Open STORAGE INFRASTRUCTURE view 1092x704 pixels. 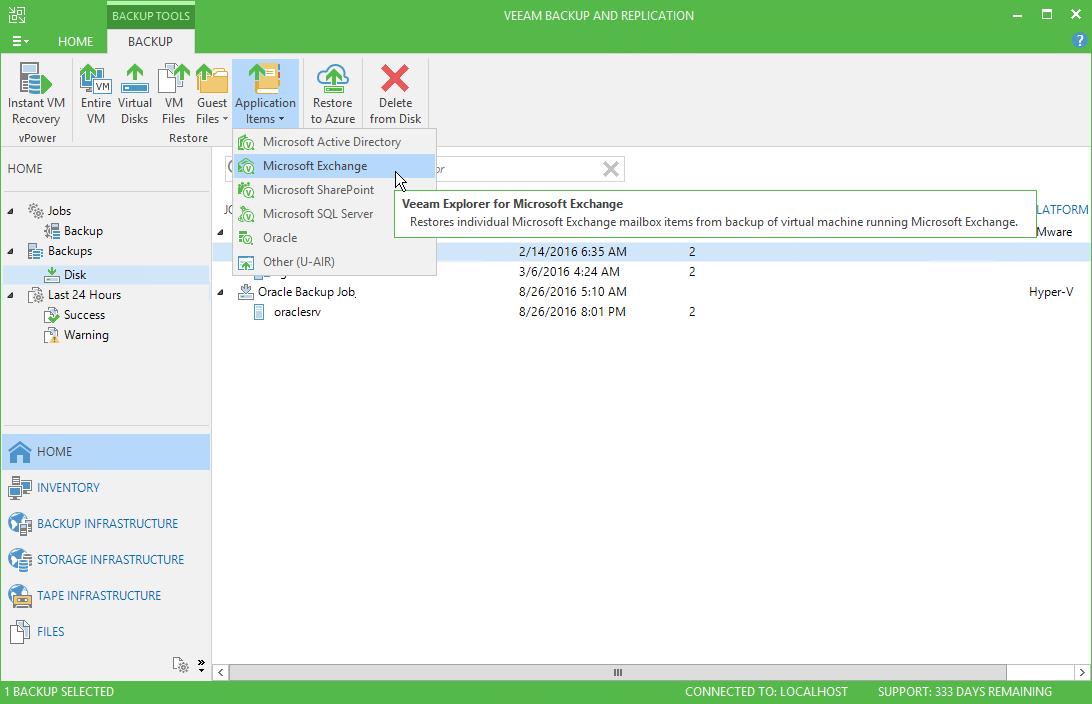pos(106,560)
